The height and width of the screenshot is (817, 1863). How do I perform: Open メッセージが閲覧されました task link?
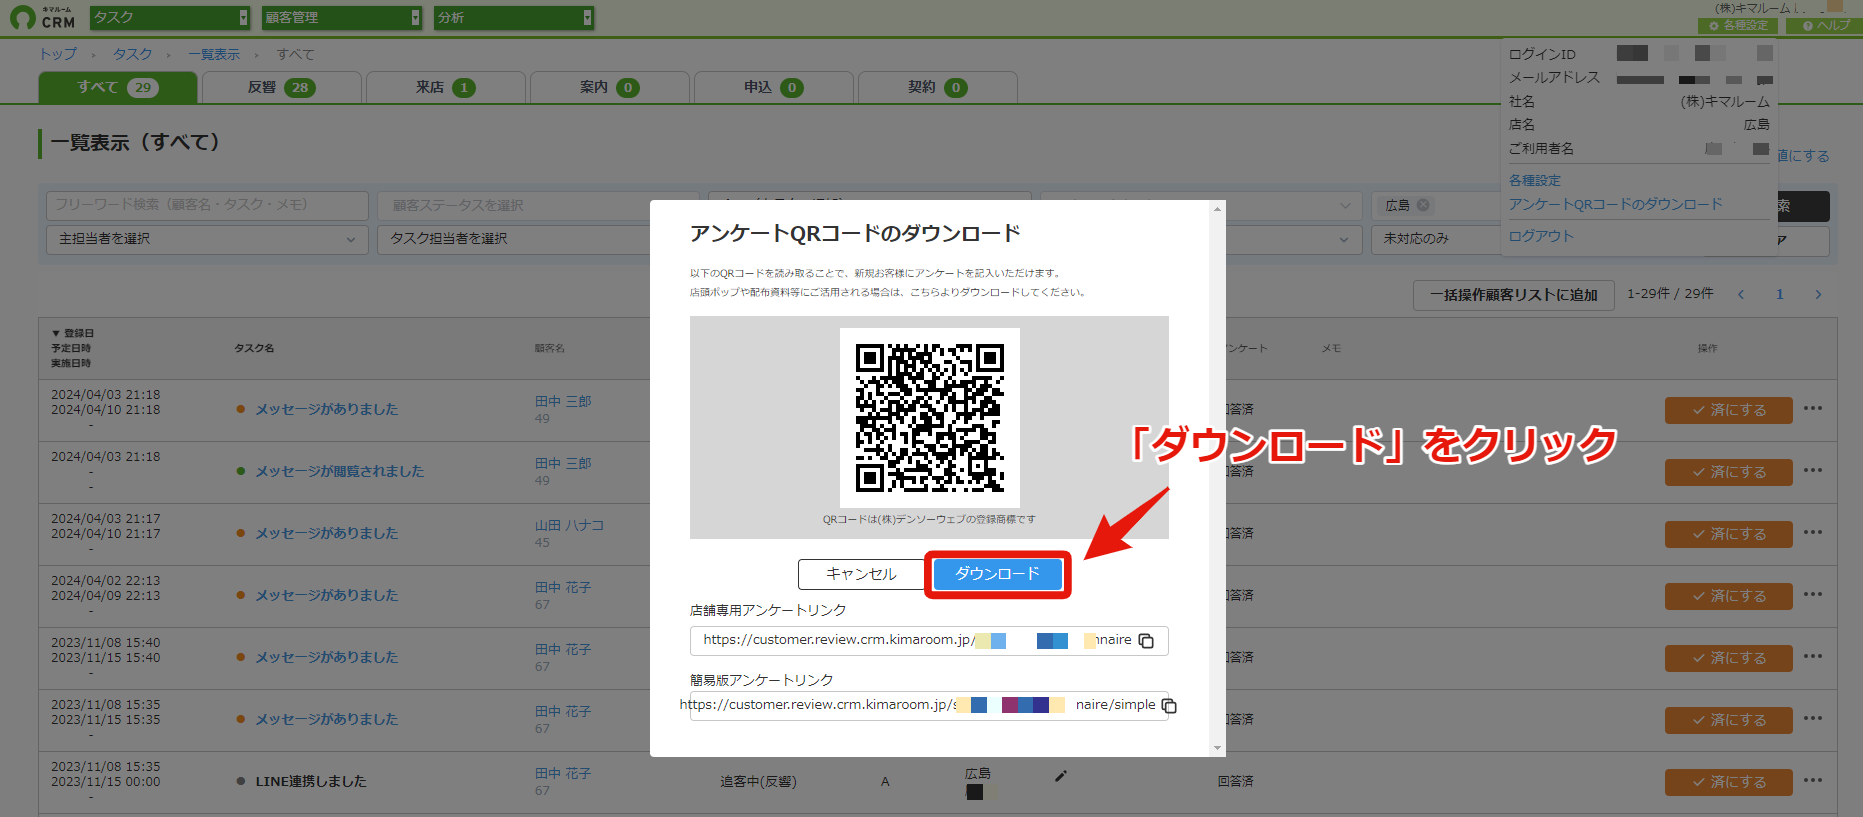pos(339,471)
